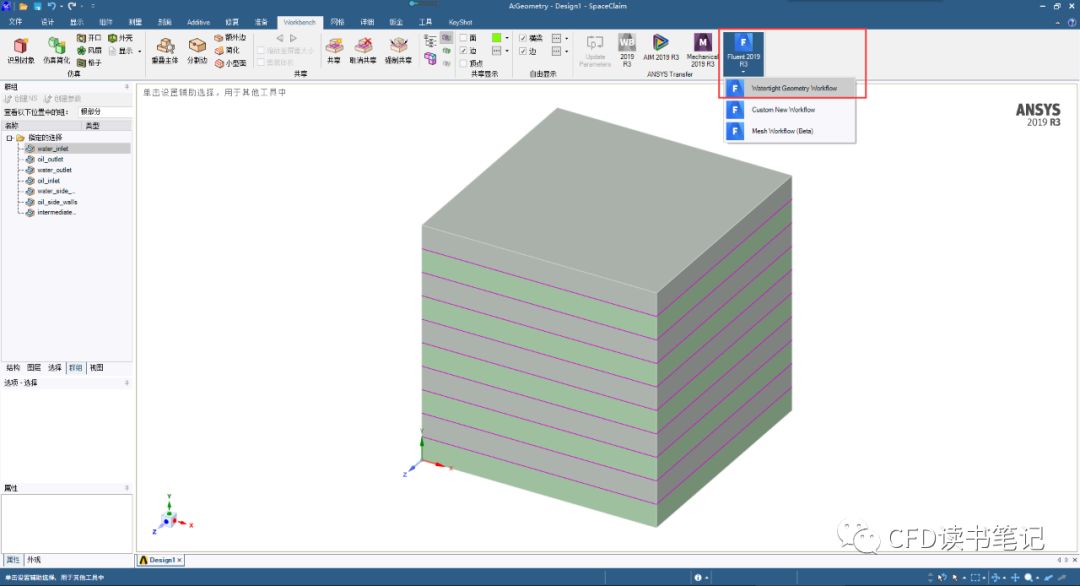Select the 简化 tool
This screenshot has width=1080, height=586.
(227, 50)
